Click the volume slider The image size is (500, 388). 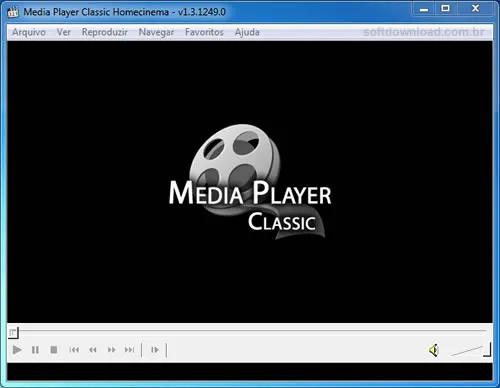470,350
